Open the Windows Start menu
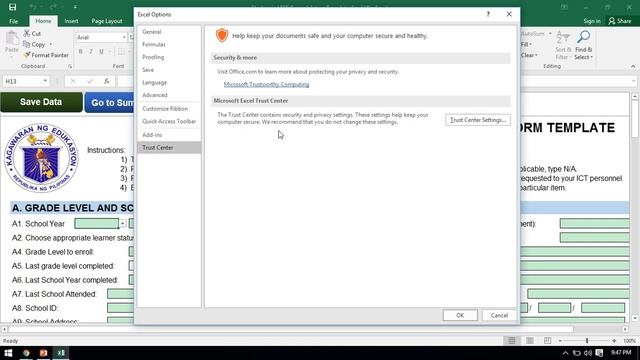 pos(8,353)
